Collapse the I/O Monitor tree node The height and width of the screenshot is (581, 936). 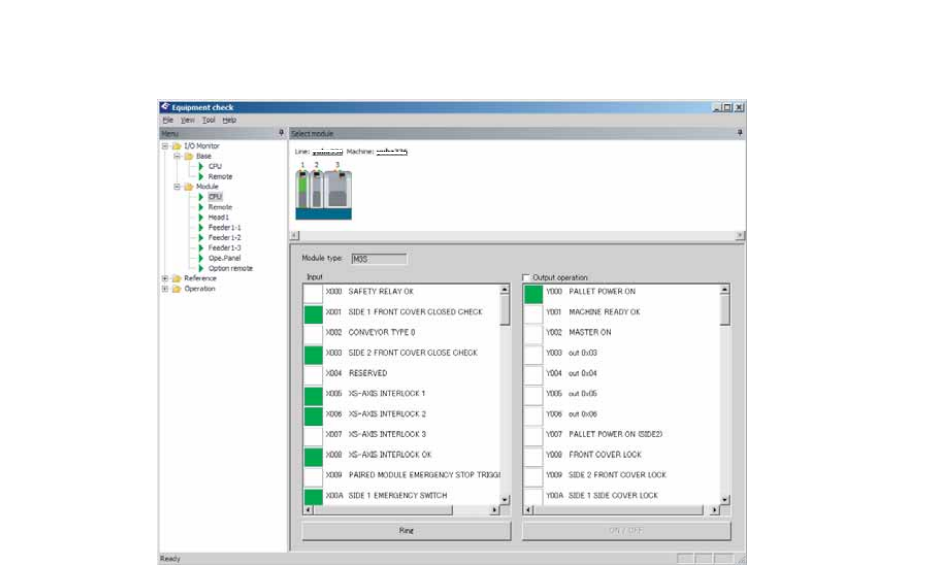pos(165,146)
